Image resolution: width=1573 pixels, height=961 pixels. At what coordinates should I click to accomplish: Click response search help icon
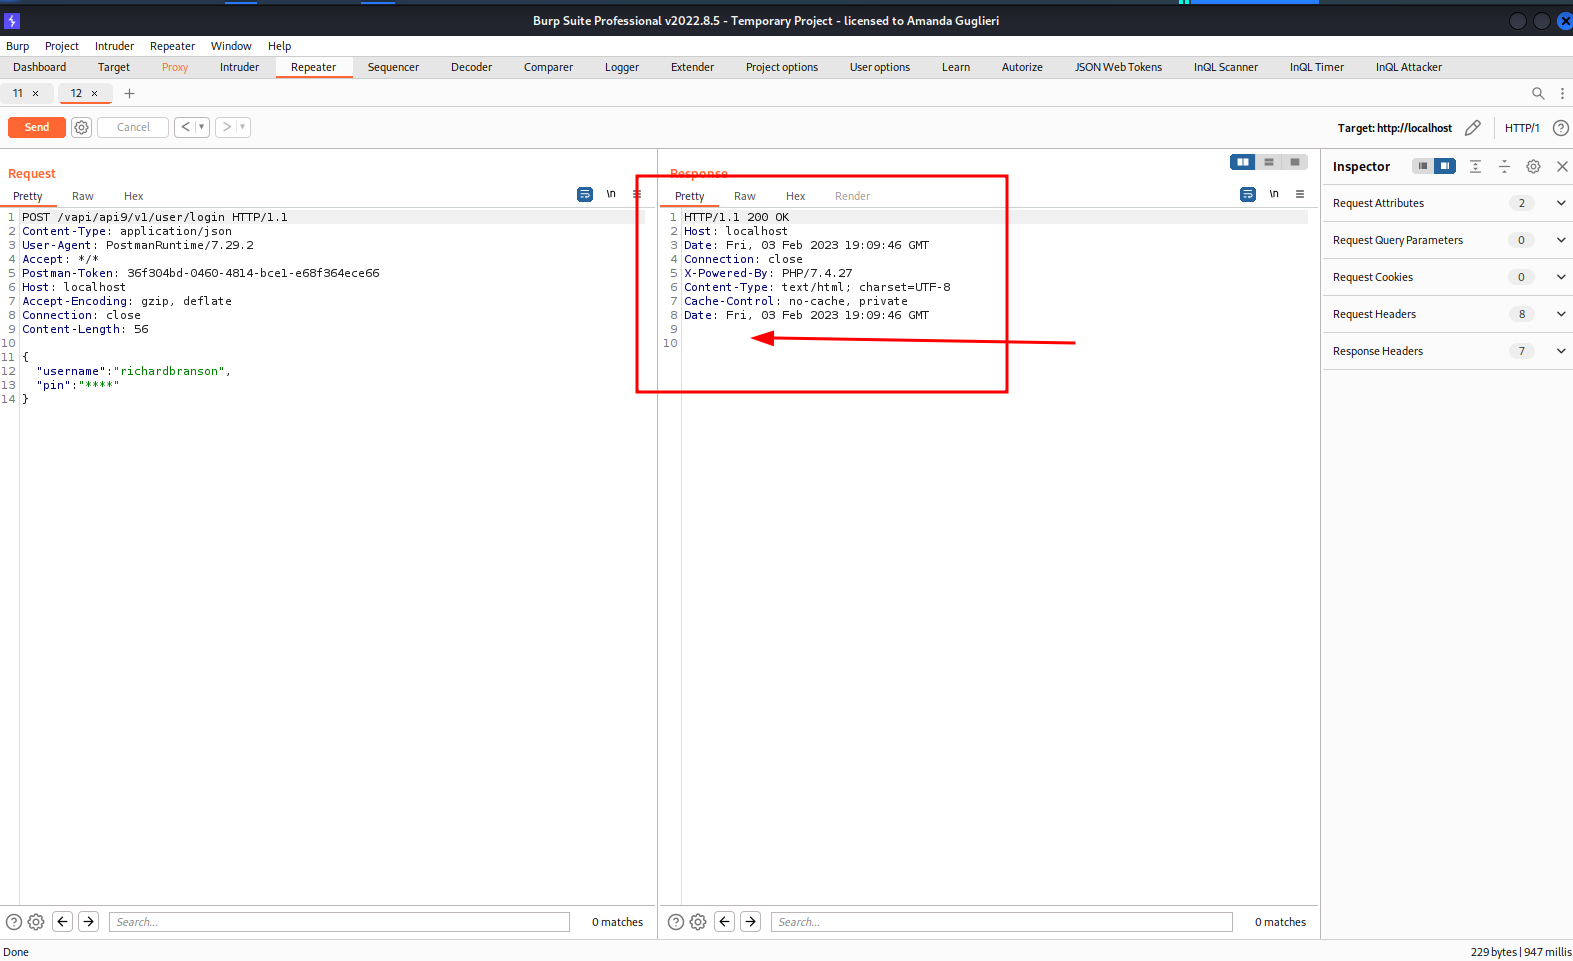coord(676,922)
